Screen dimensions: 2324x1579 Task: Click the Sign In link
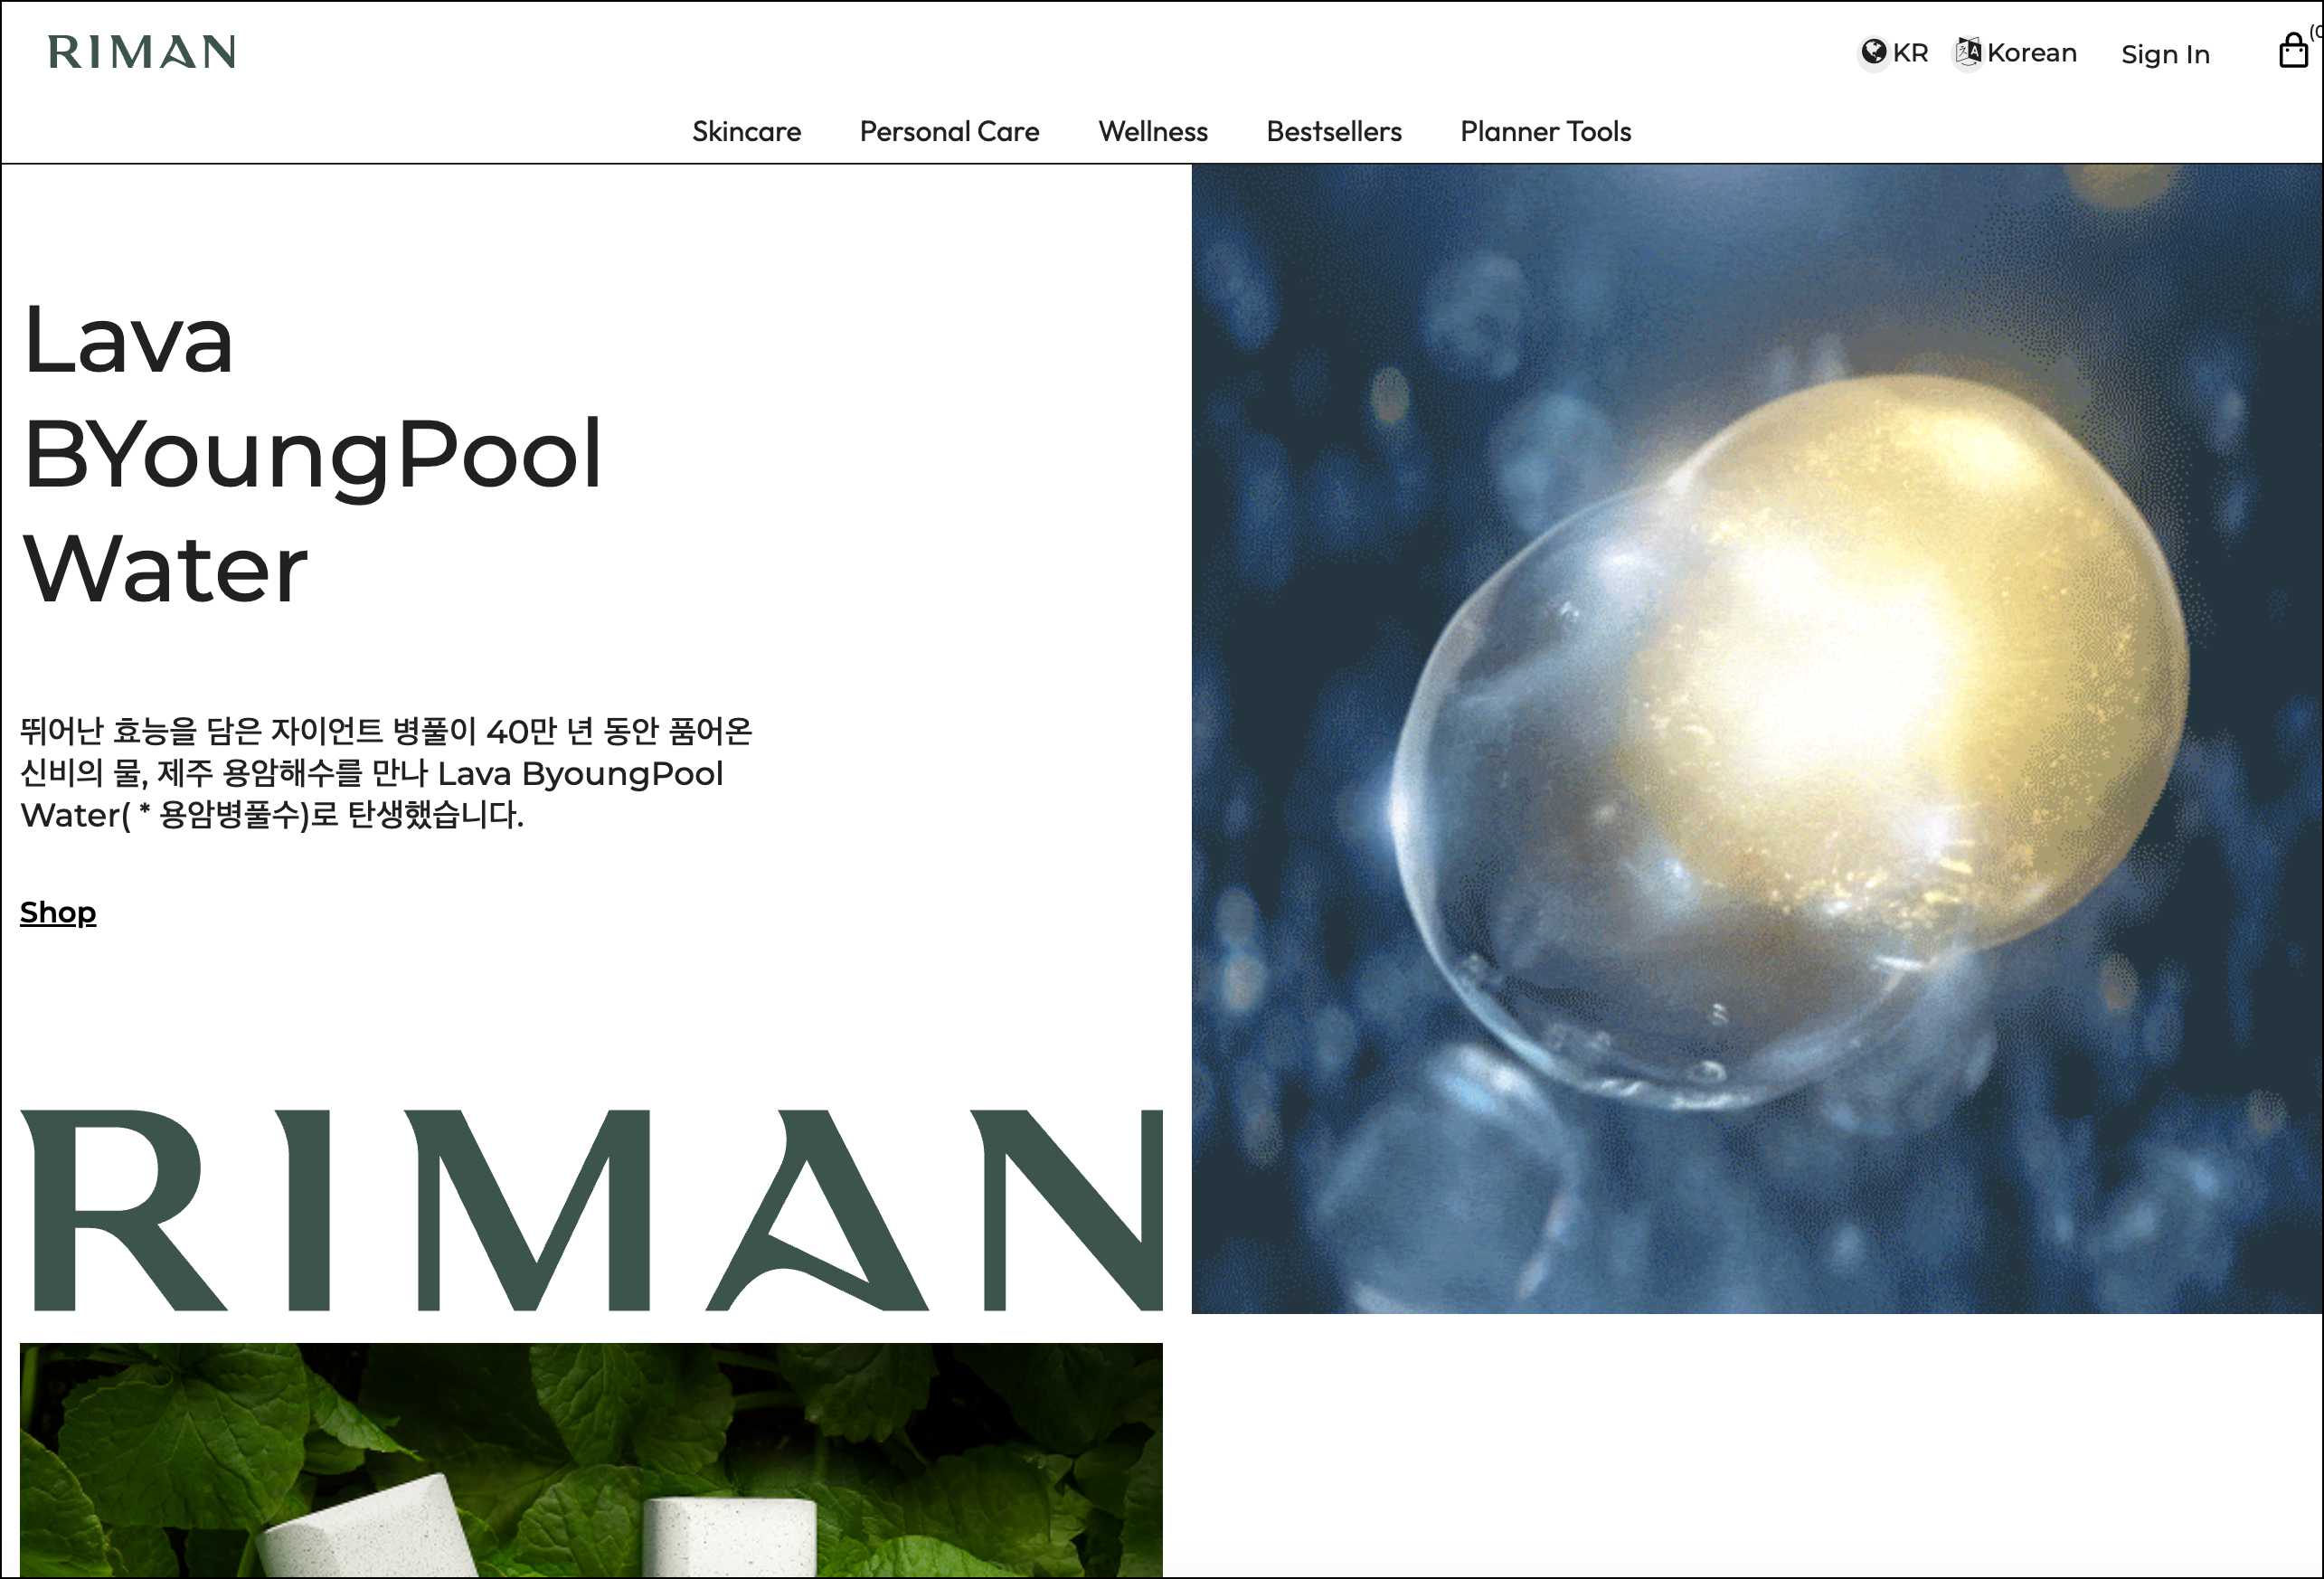[x=2164, y=54]
